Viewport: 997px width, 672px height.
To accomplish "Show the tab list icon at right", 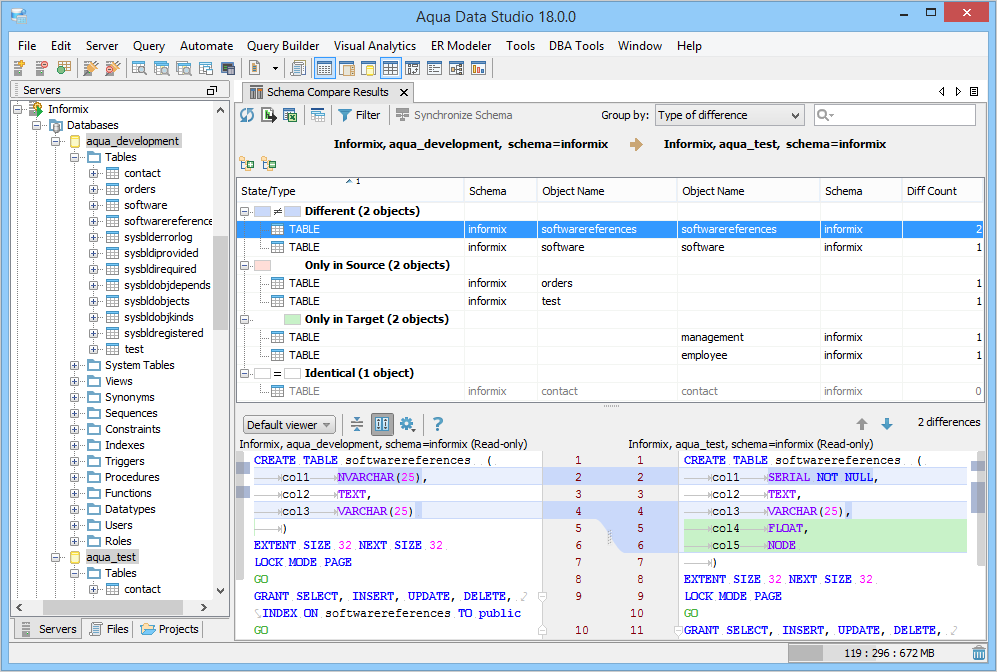I will (x=973, y=92).
